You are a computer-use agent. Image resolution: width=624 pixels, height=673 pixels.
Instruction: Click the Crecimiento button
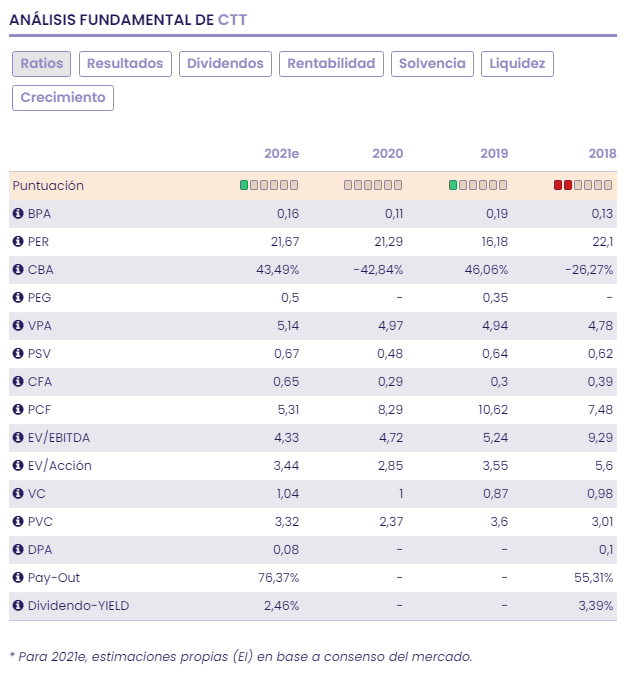[62, 98]
